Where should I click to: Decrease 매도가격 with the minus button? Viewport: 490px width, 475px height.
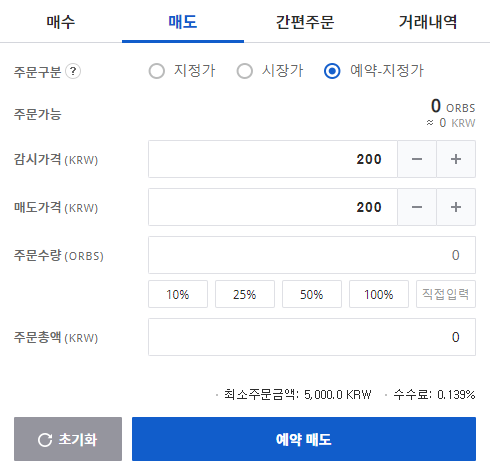417,207
